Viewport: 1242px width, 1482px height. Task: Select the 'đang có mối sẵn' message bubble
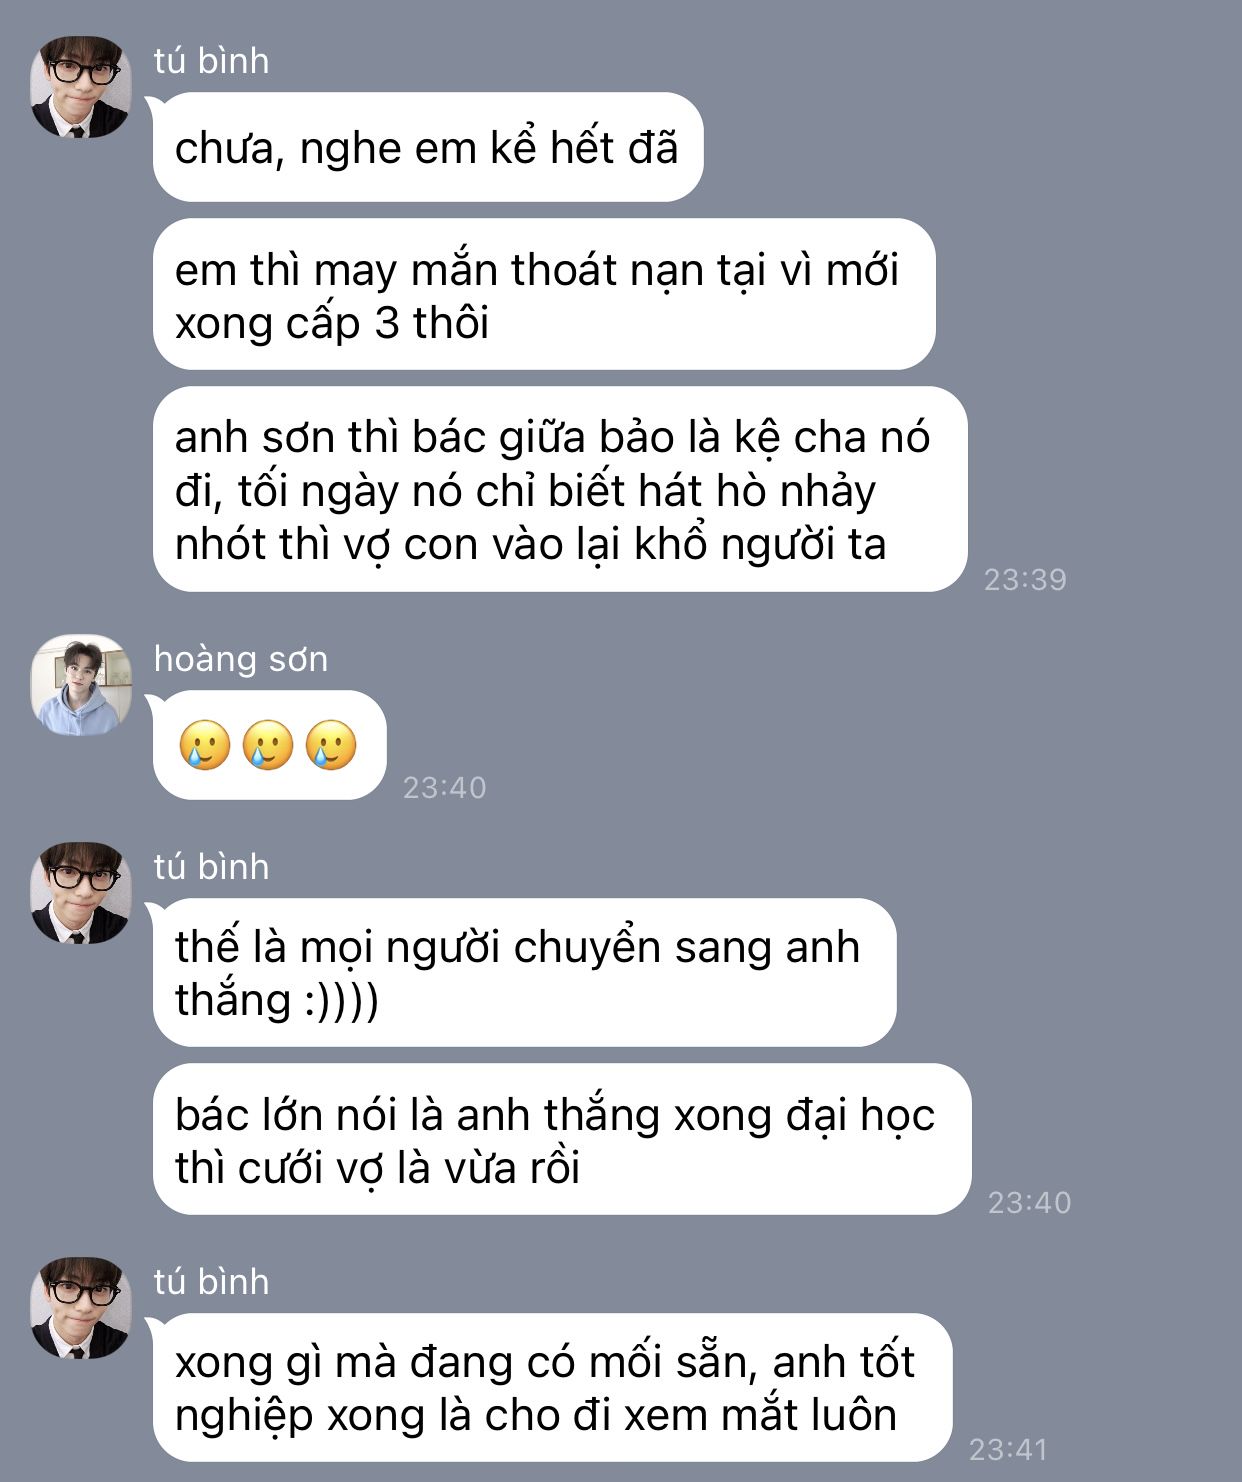(552, 1387)
